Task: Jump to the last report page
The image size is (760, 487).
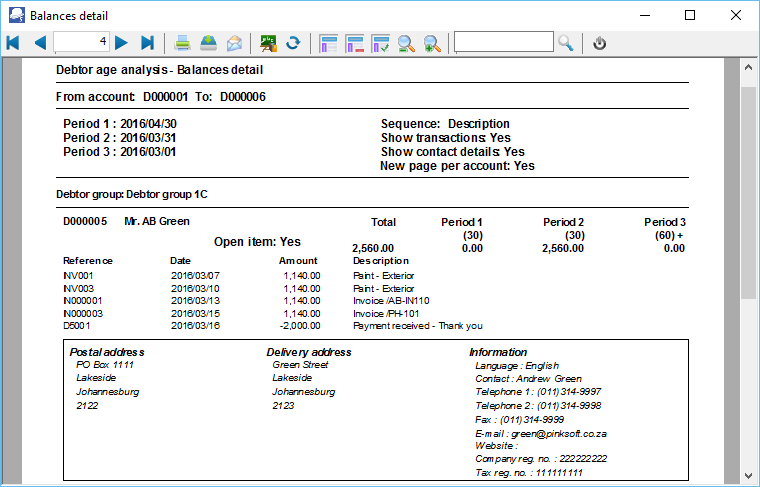Action: (x=147, y=42)
